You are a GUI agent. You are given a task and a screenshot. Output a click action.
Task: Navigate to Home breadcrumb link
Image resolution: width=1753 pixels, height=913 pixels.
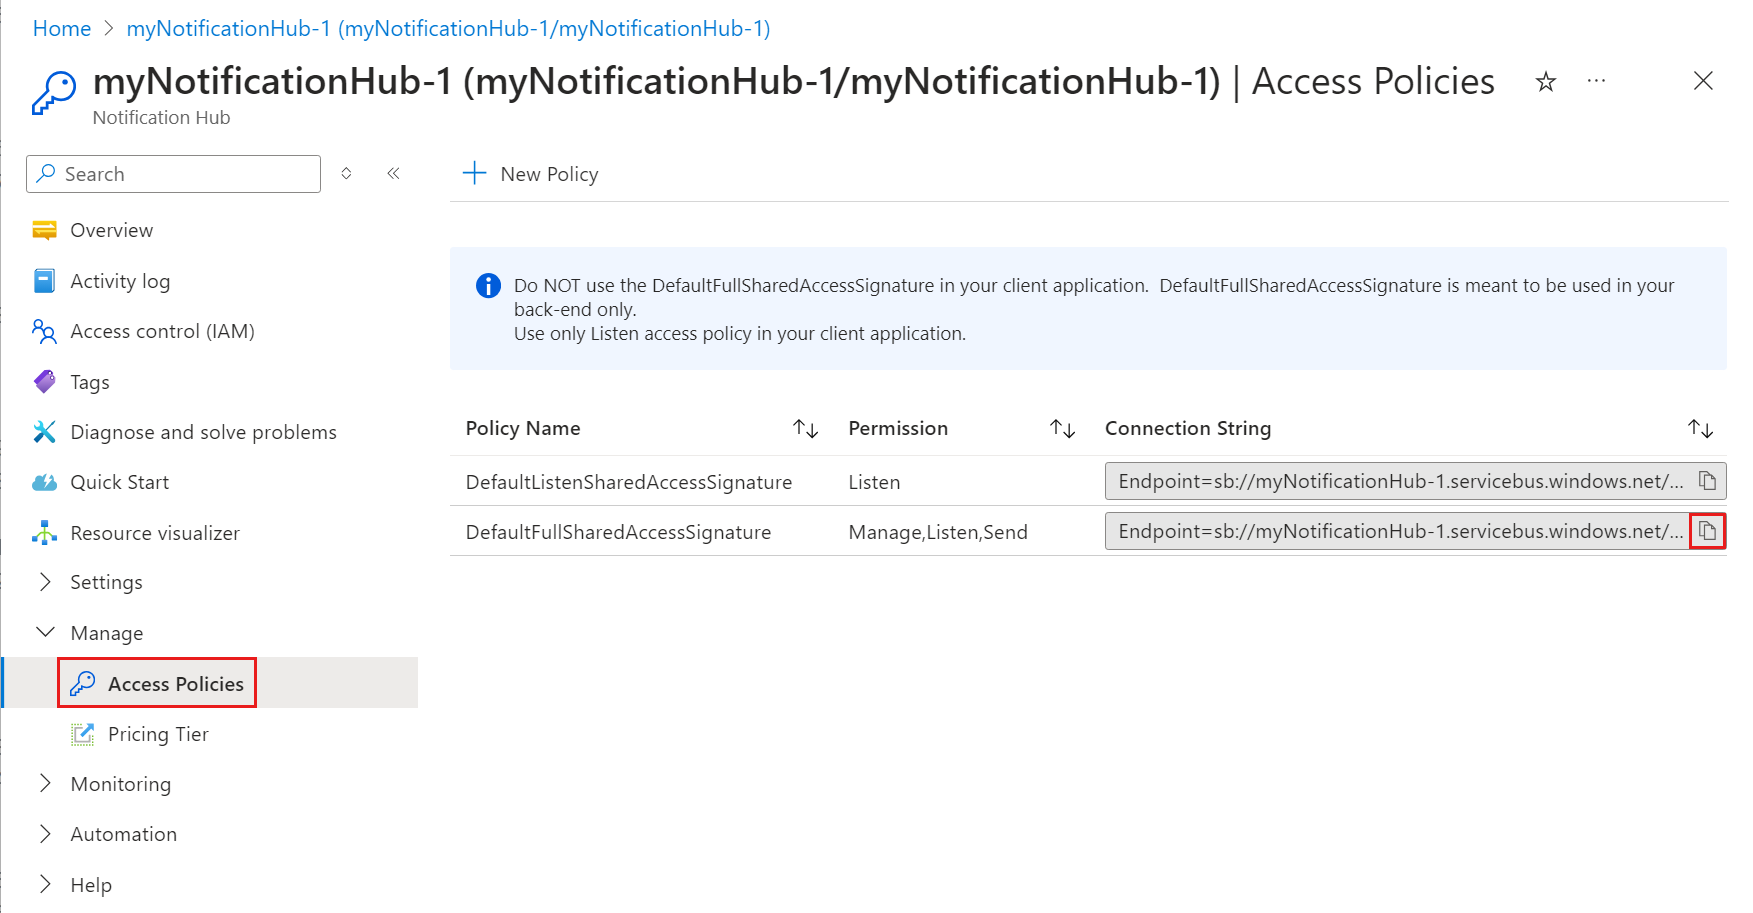[x=62, y=29]
